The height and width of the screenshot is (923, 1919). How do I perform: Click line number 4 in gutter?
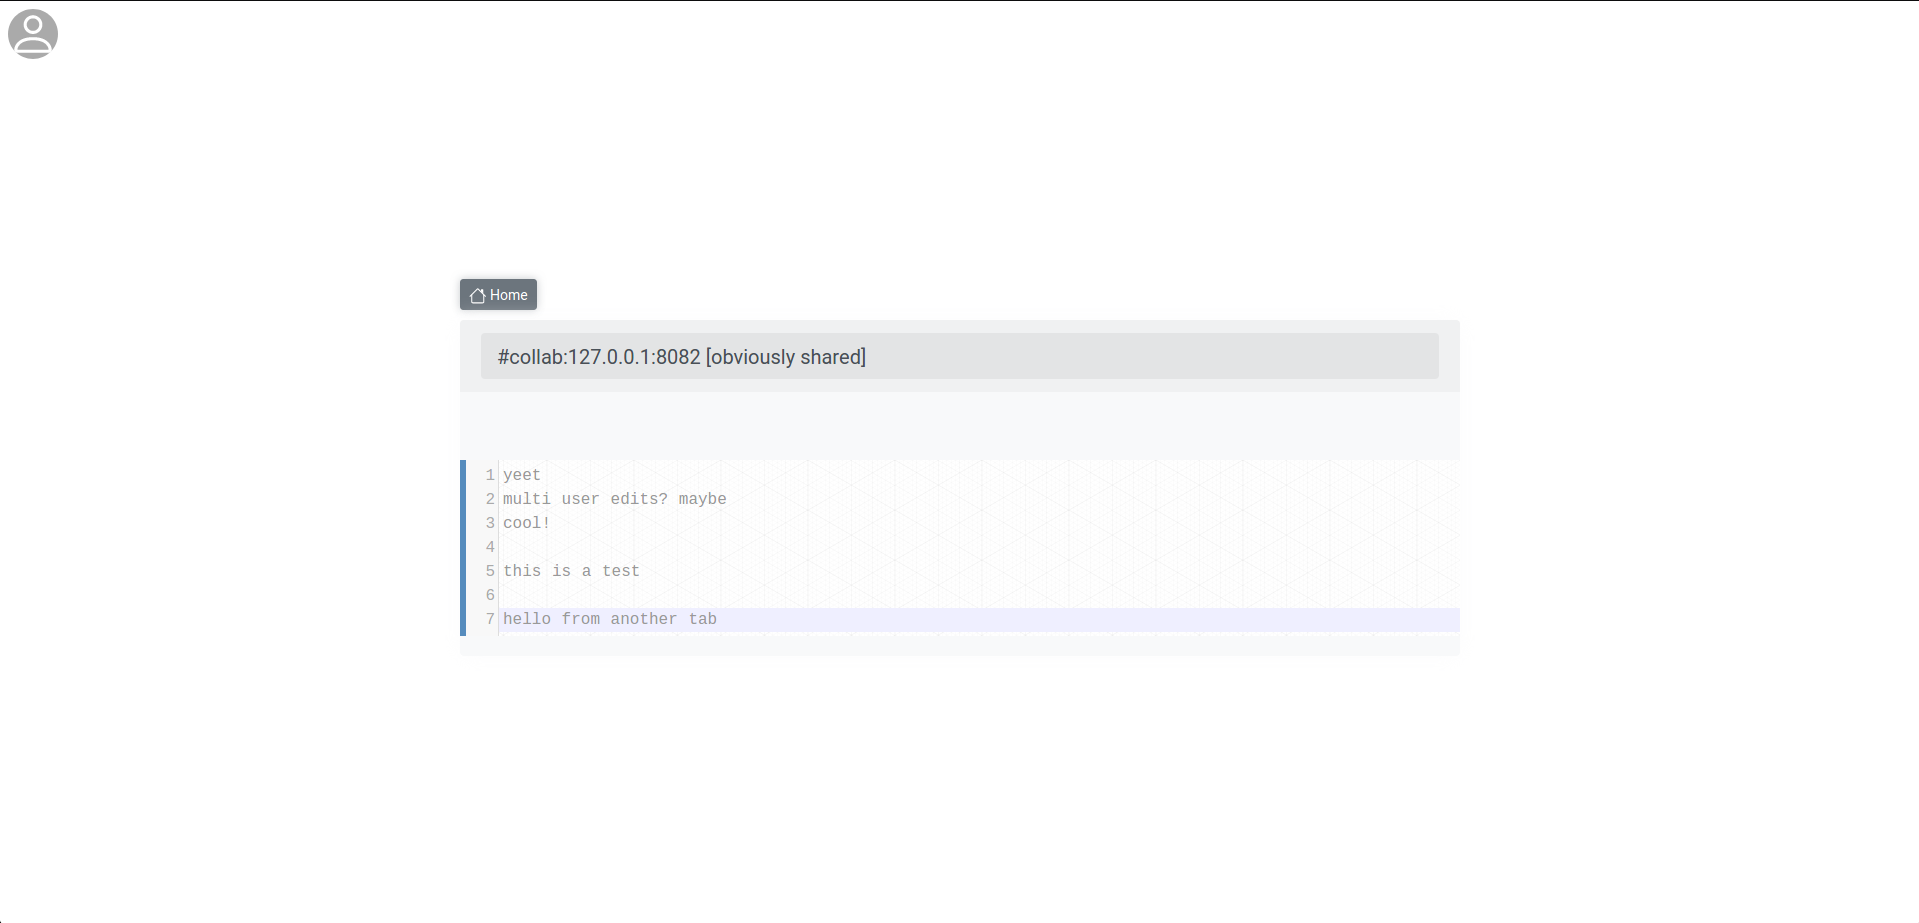pos(490,547)
